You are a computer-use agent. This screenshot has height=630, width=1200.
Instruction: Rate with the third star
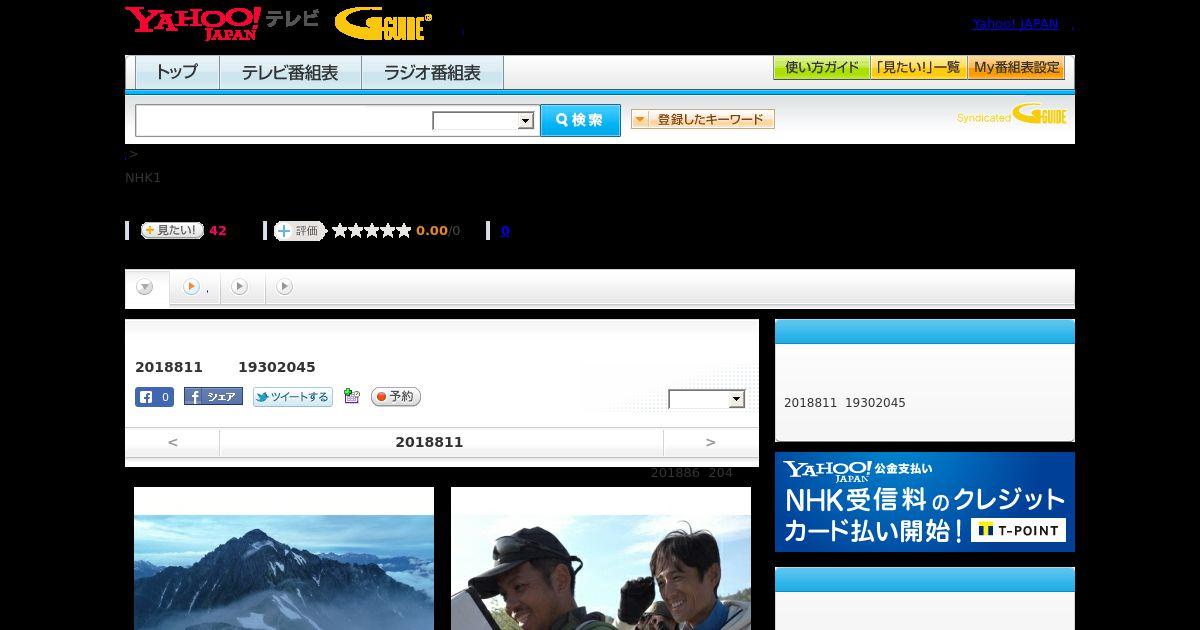(x=372, y=231)
